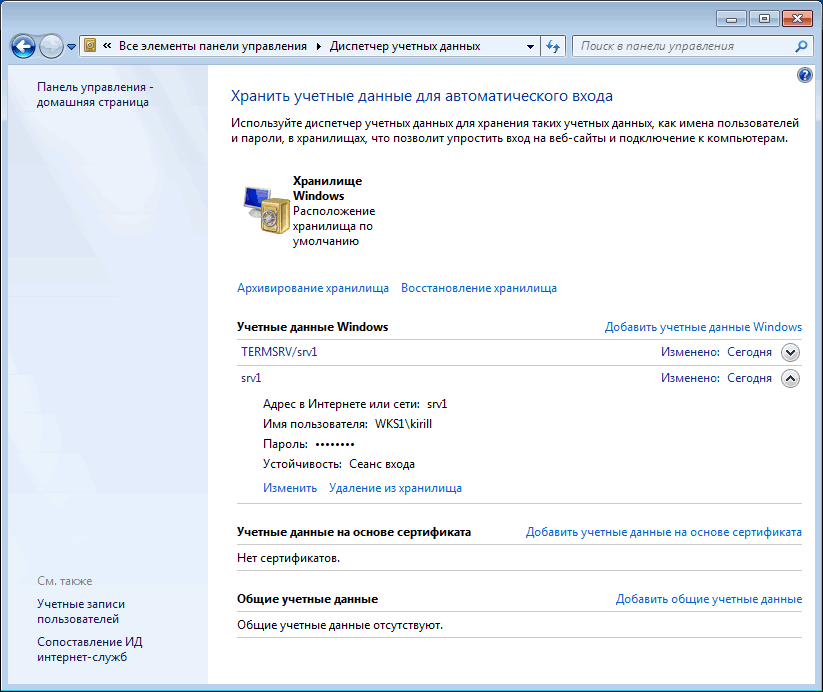Select the TERMSRV/srv1 credential entry
This screenshot has height=692, width=823.
279,352
